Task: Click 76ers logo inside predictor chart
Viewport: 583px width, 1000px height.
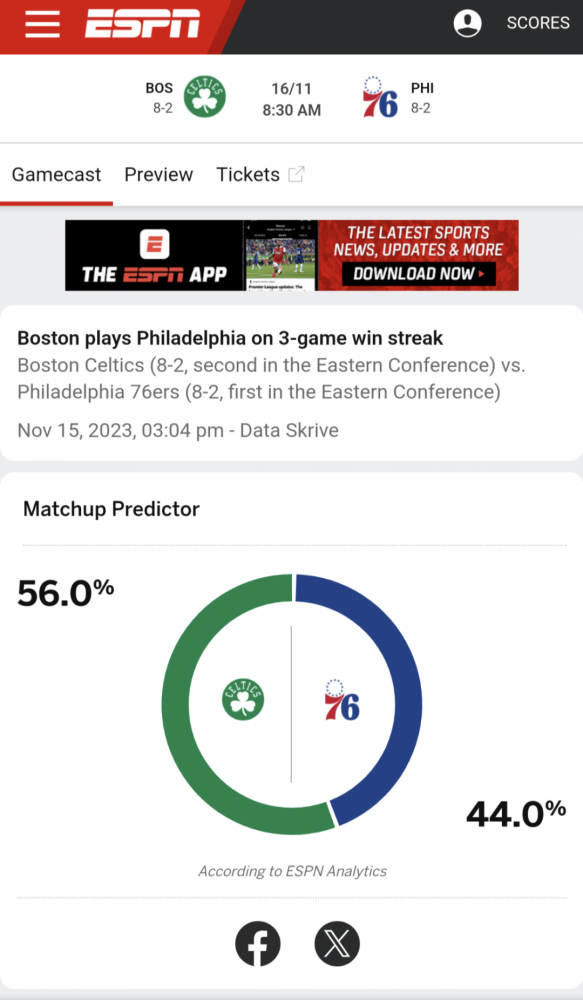Action: tap(342, 700)
